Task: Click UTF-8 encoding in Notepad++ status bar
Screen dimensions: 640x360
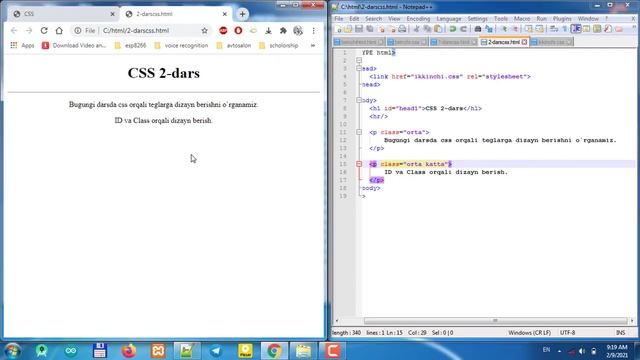Action: pos(567,333)
